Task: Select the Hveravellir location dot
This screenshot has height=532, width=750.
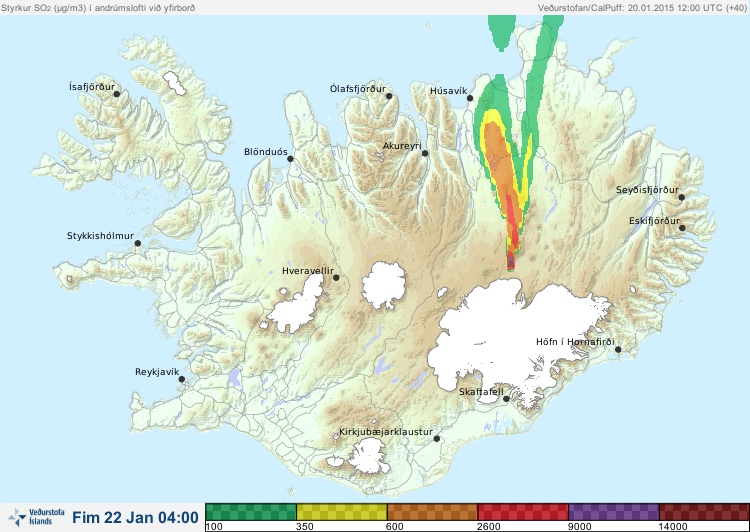Action: pyautogui.click(x=336, y=277)
